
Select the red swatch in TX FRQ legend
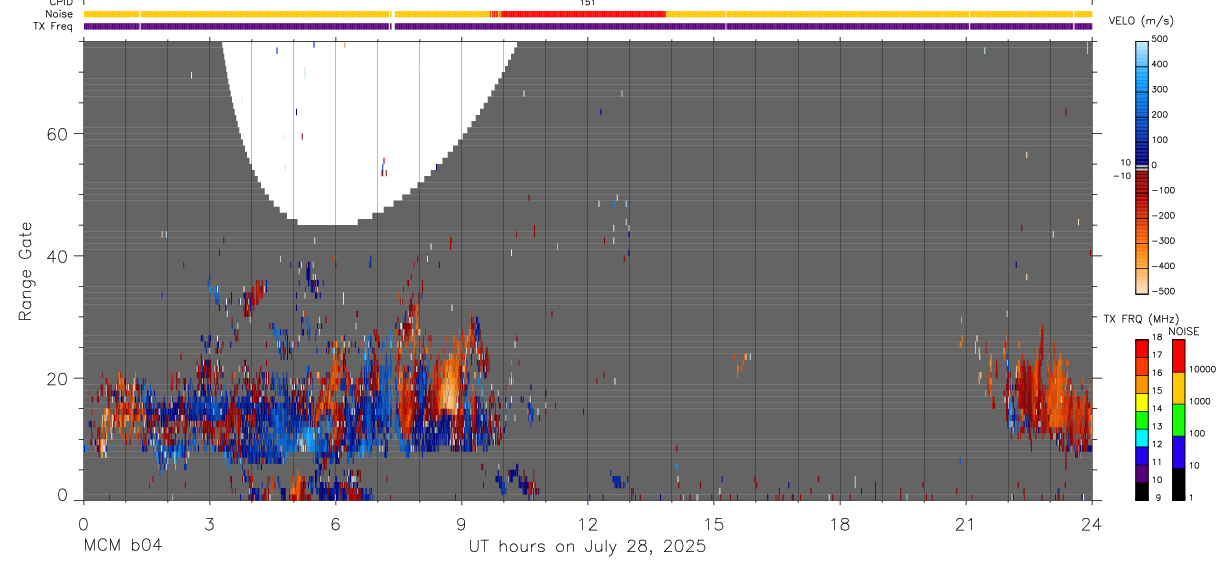(1143, 348)
